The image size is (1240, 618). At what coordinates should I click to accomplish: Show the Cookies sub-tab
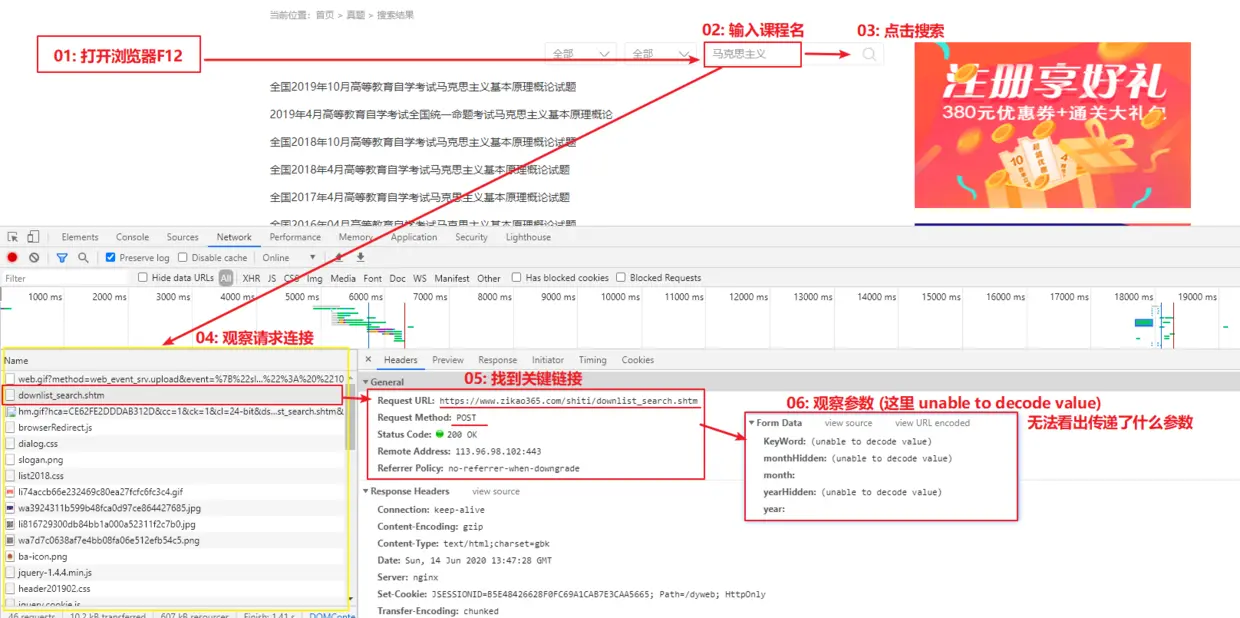(638, 360)
